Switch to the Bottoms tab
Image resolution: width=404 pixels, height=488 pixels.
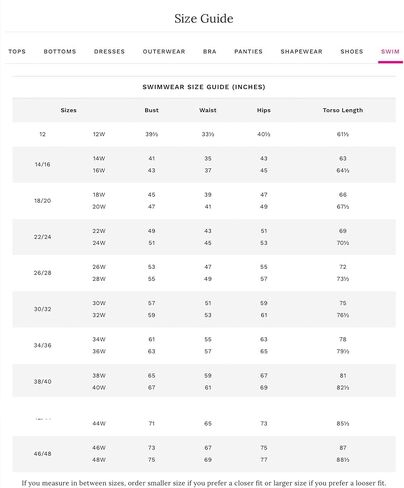60,51
